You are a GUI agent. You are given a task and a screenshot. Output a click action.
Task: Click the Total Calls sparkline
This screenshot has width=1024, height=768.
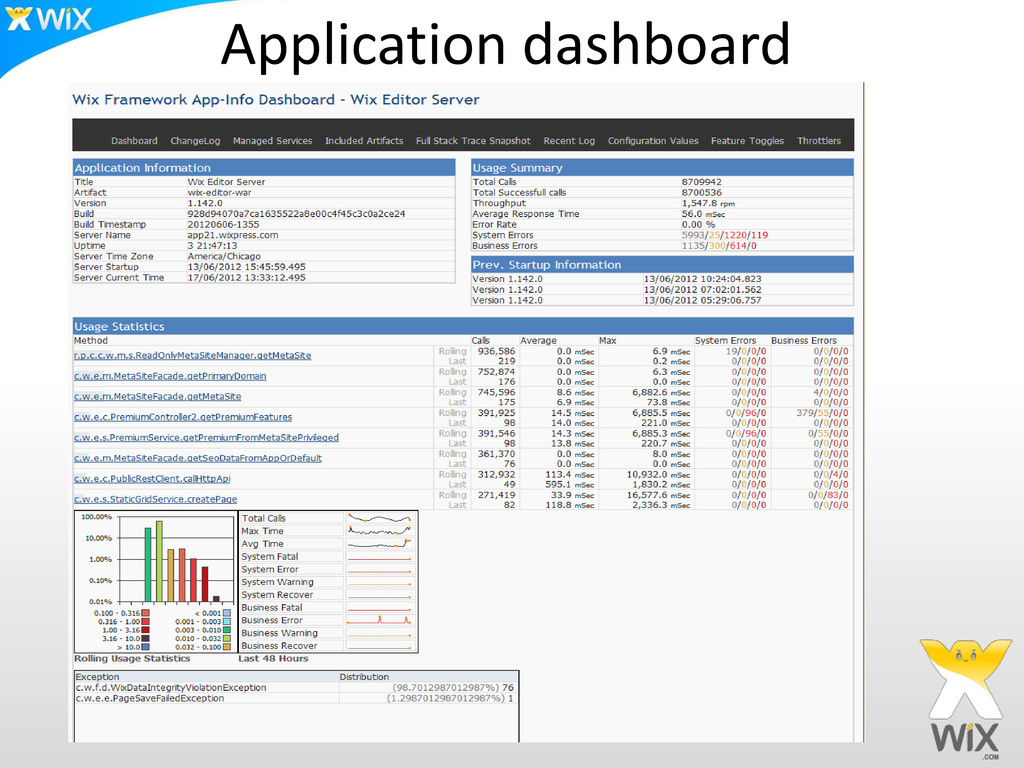point(380,519)
